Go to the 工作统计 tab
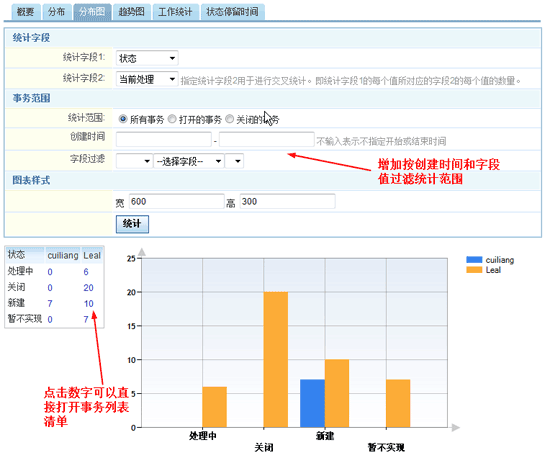 [175, 12]
